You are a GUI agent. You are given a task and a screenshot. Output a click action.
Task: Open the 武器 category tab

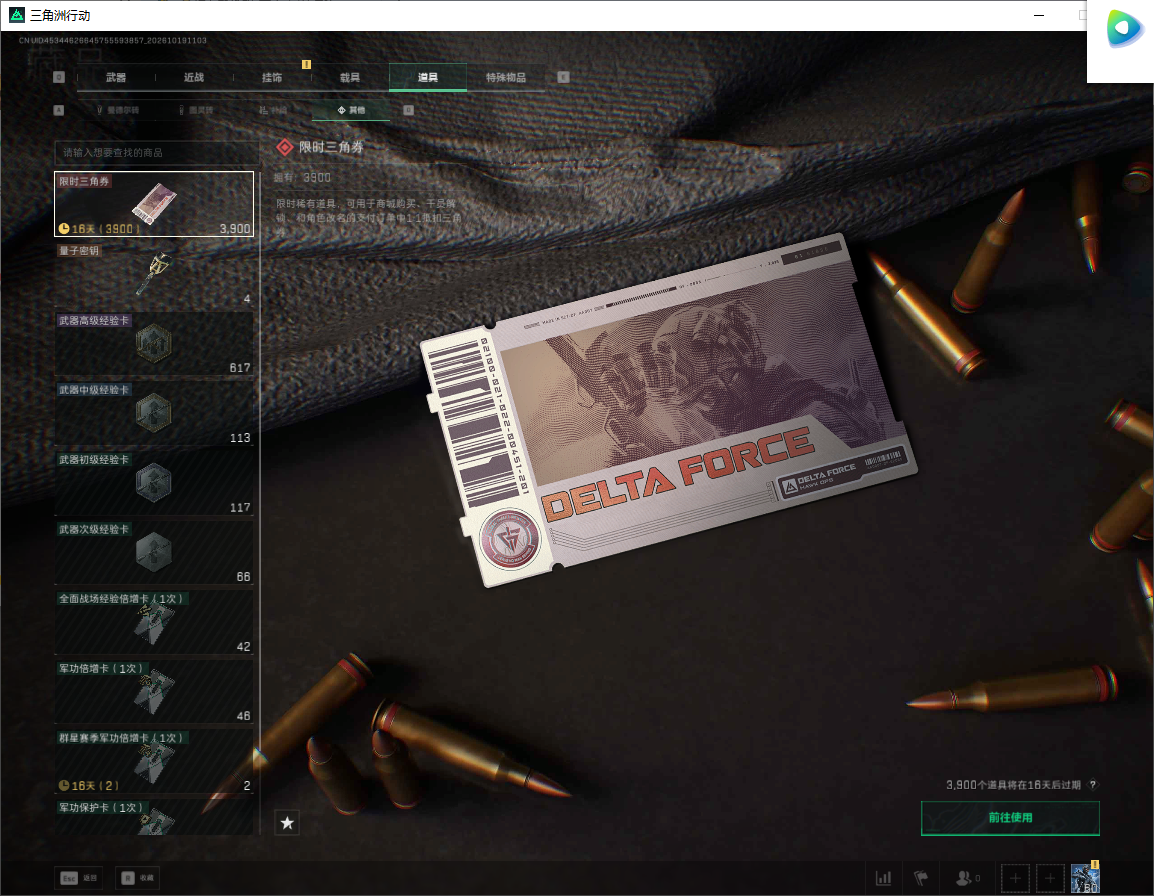(x=116, y=77)
